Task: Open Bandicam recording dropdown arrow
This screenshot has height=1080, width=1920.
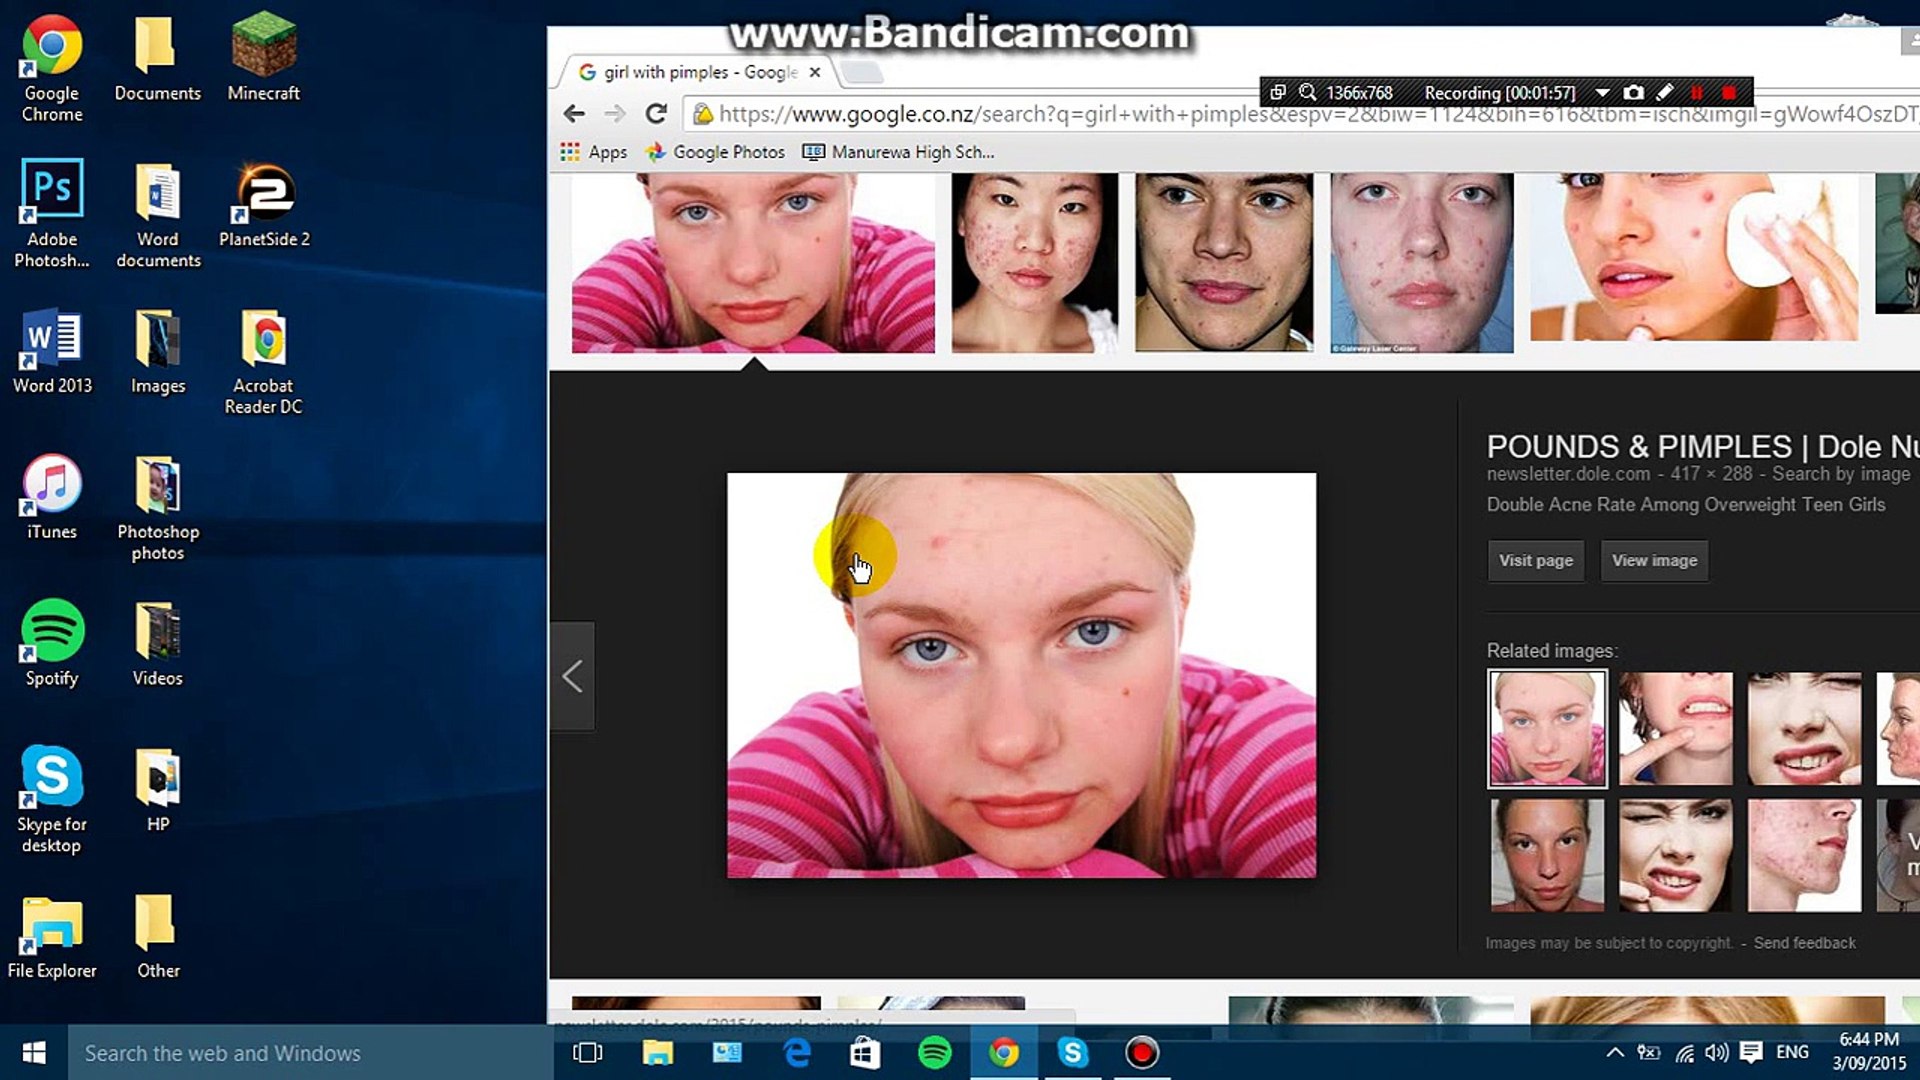Action: (x=1602, y=92)
